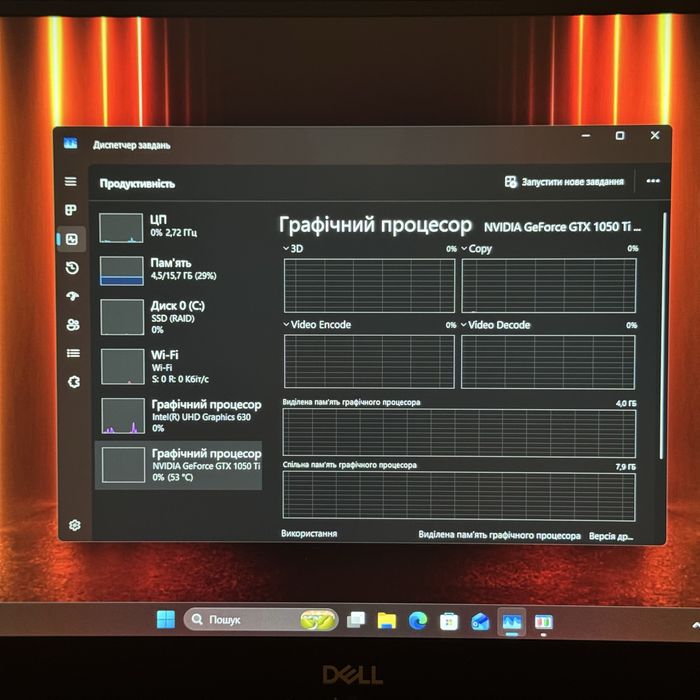Viewport: 700px width, 700px height.
Task: Open Microsoft Store from the taskbar
Action: pyautogui.click(x=449, y=621)
